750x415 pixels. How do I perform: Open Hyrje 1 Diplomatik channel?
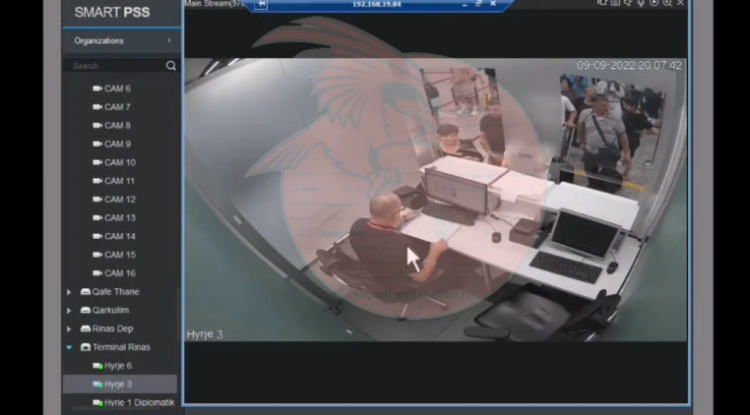coord(138,402)
